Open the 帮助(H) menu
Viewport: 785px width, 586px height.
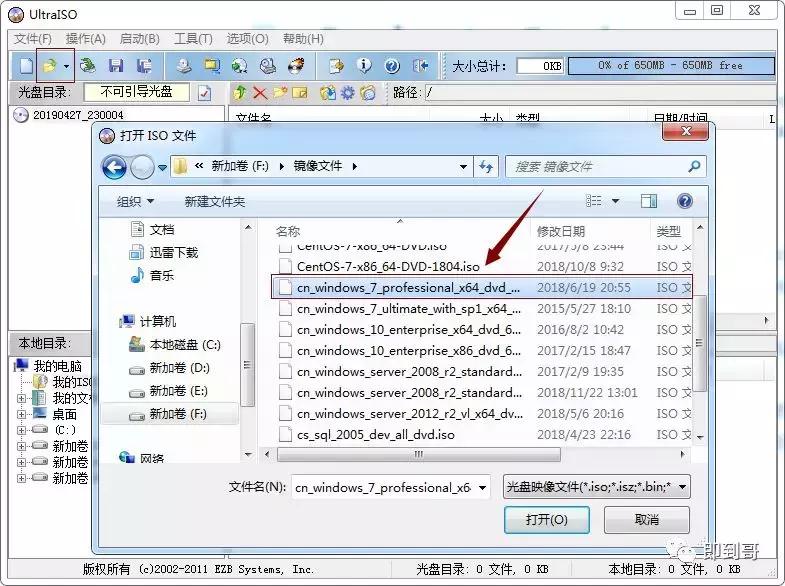tap(303, 39)
